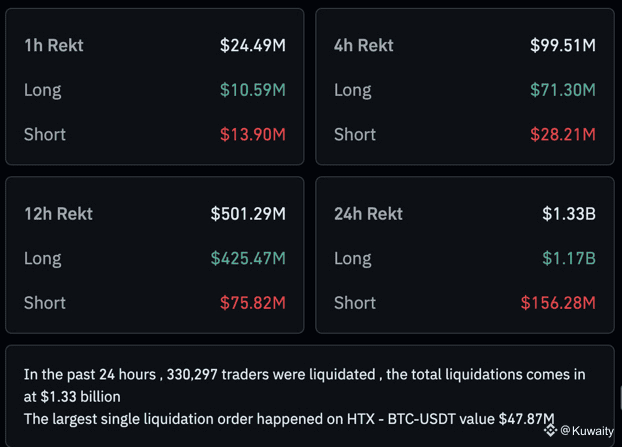Click the @Kuwaity username watermark
The height and width of the screenshot is (447, 622).
[588, 430]
